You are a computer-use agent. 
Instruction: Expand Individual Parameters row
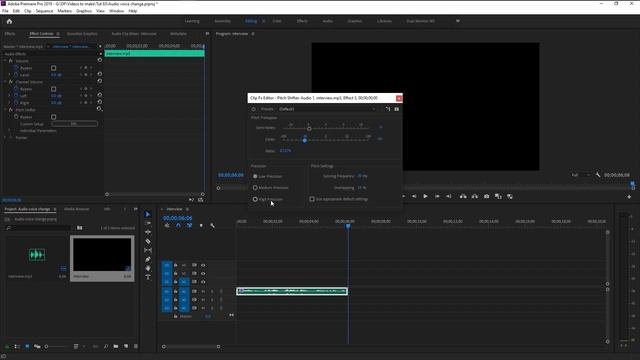click(x=10, y=131)
